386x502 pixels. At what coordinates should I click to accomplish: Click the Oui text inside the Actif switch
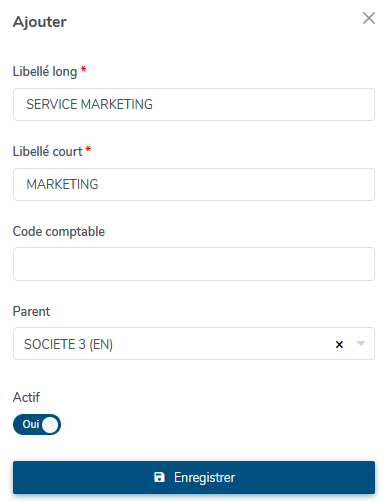(31, 424)
